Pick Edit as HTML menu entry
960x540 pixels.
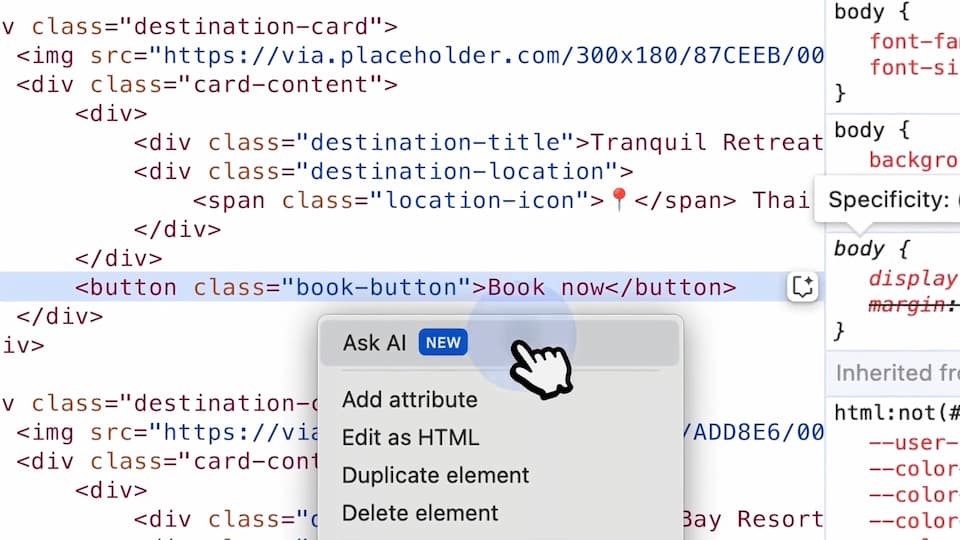click(x=410, y=438)
